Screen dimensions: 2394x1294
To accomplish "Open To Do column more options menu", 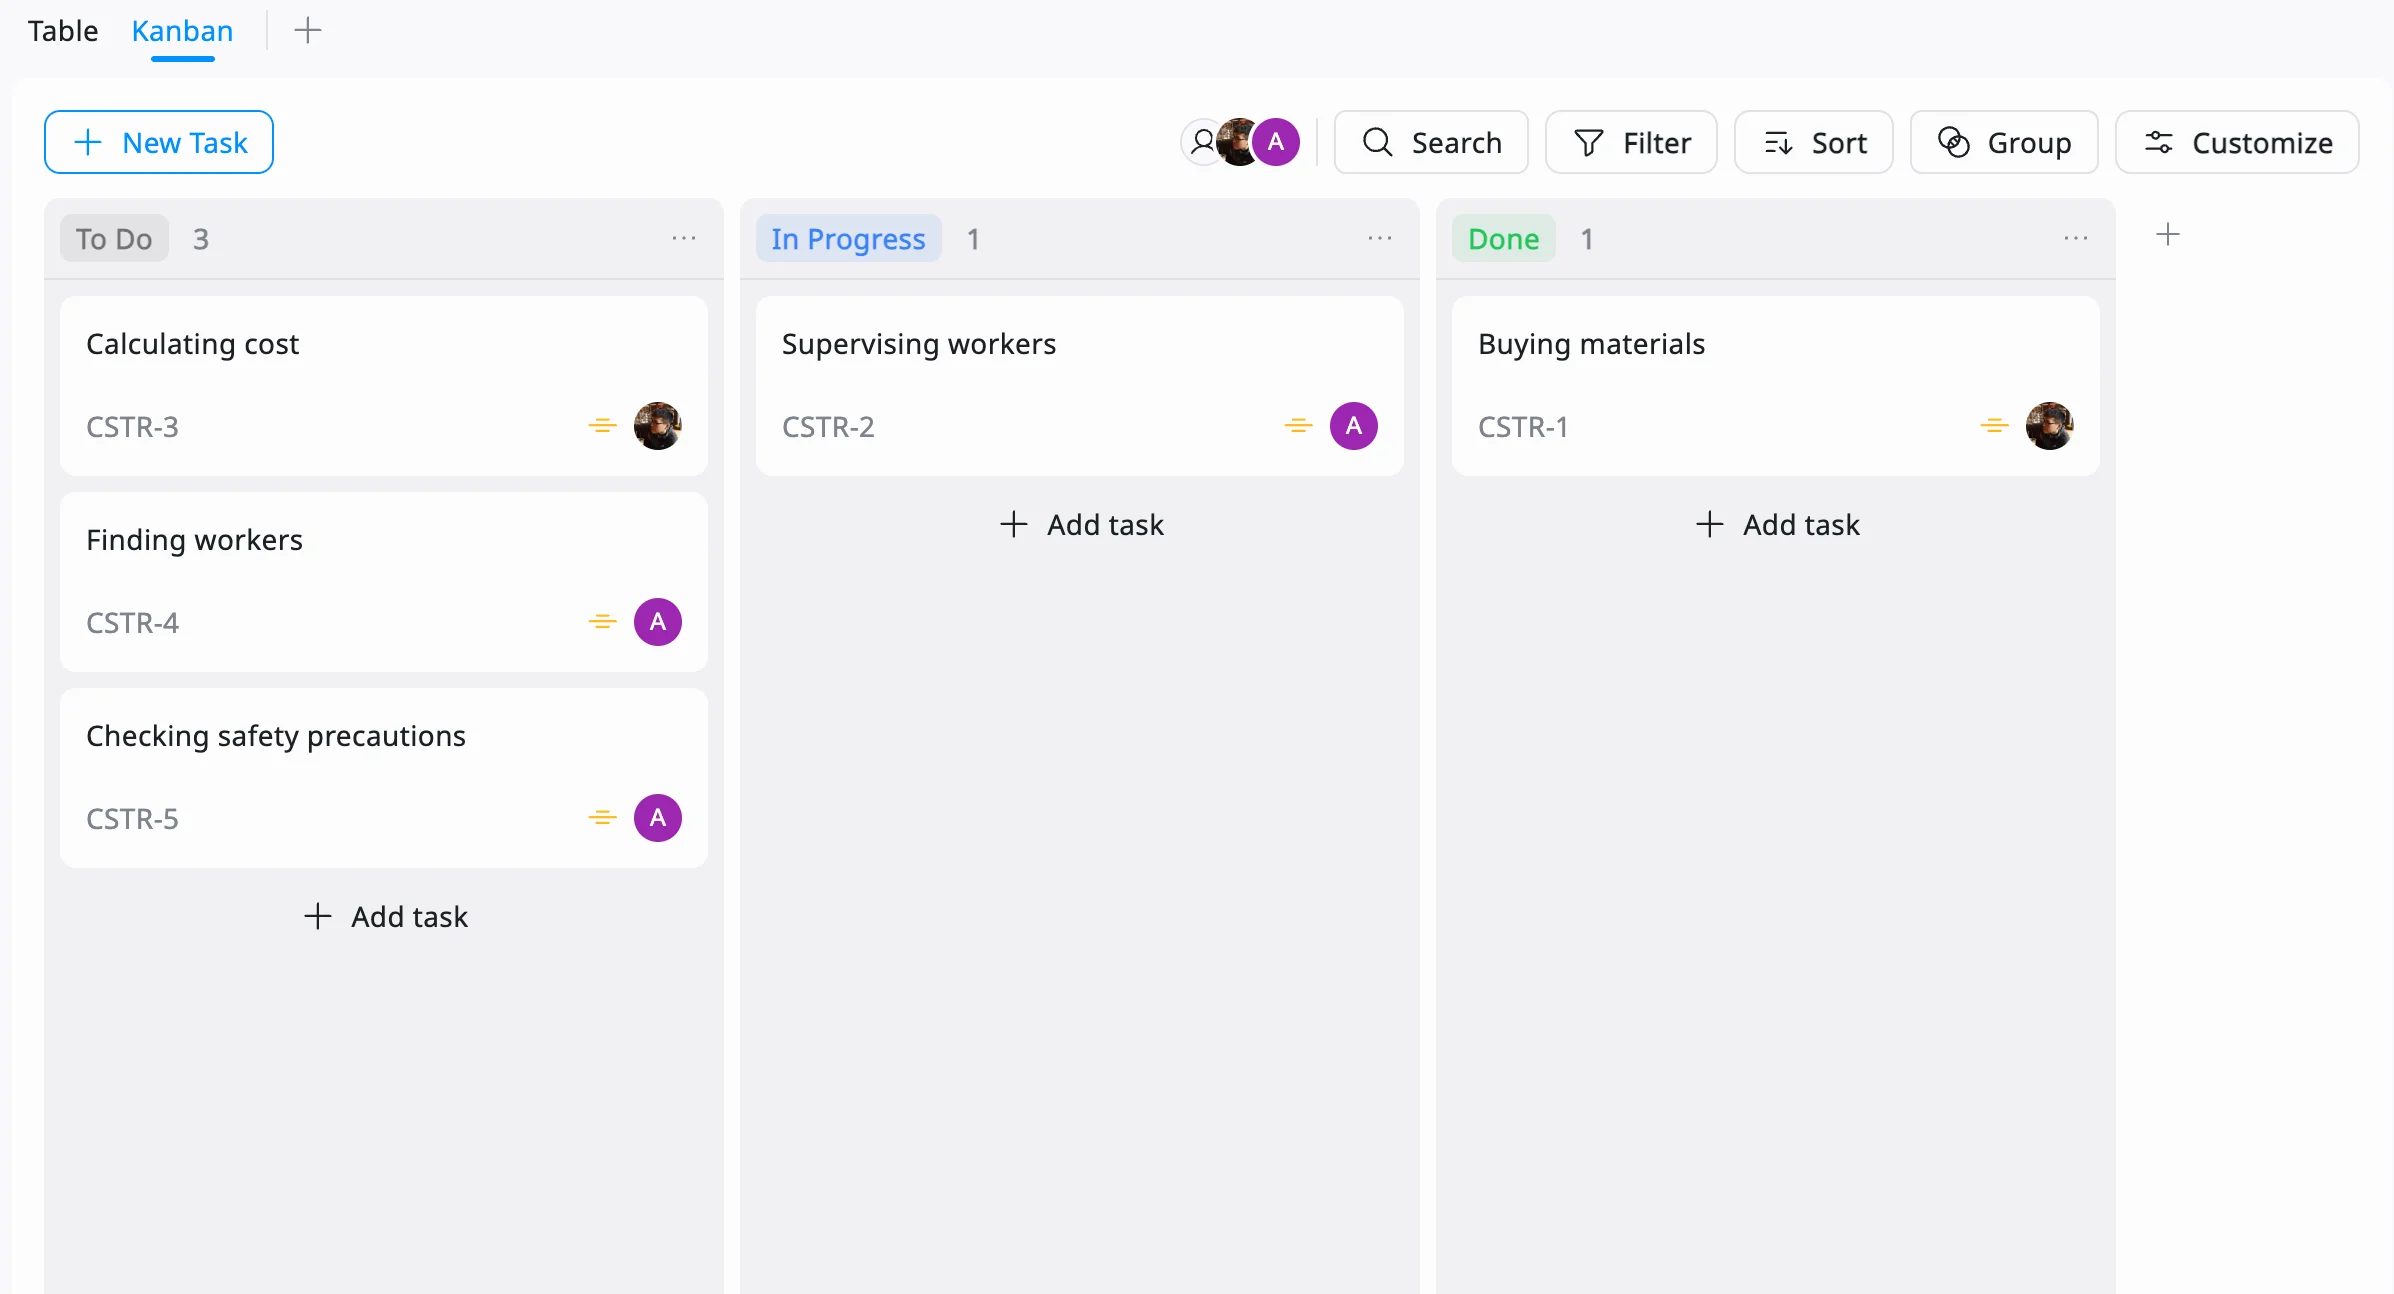I will (684, 238).
